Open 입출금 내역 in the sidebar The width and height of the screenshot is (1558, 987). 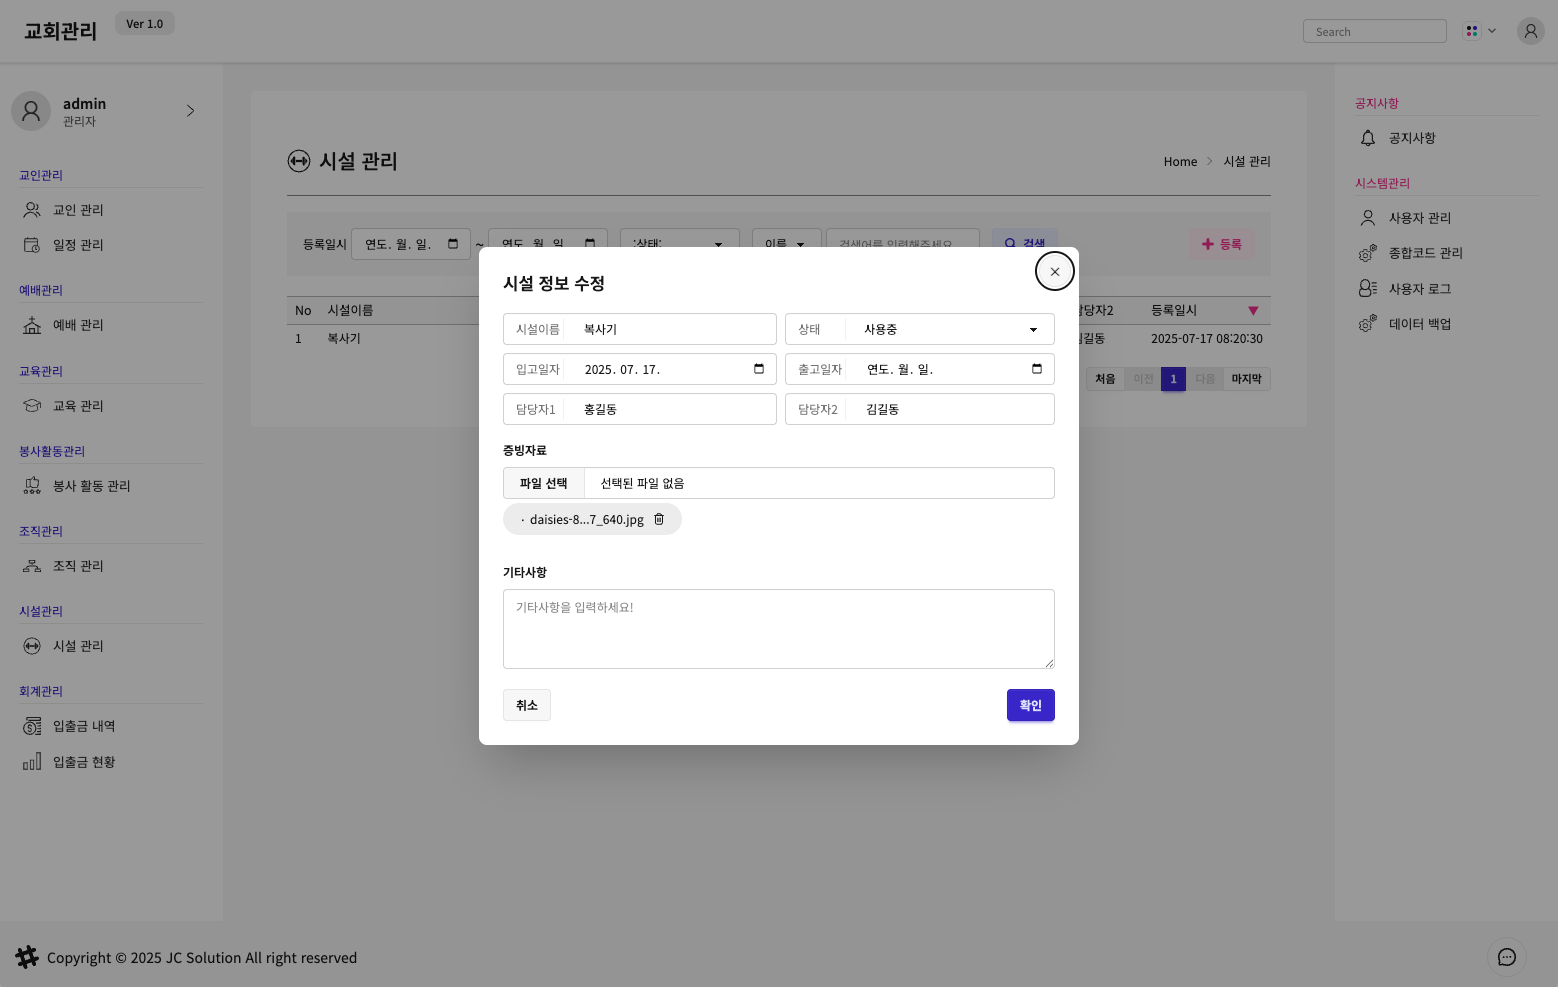[84, 726]
